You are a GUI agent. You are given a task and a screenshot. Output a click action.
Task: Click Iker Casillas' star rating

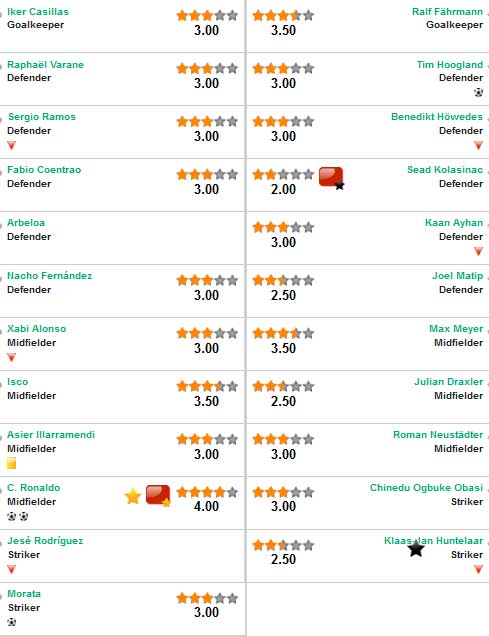[x=207, y=16]
